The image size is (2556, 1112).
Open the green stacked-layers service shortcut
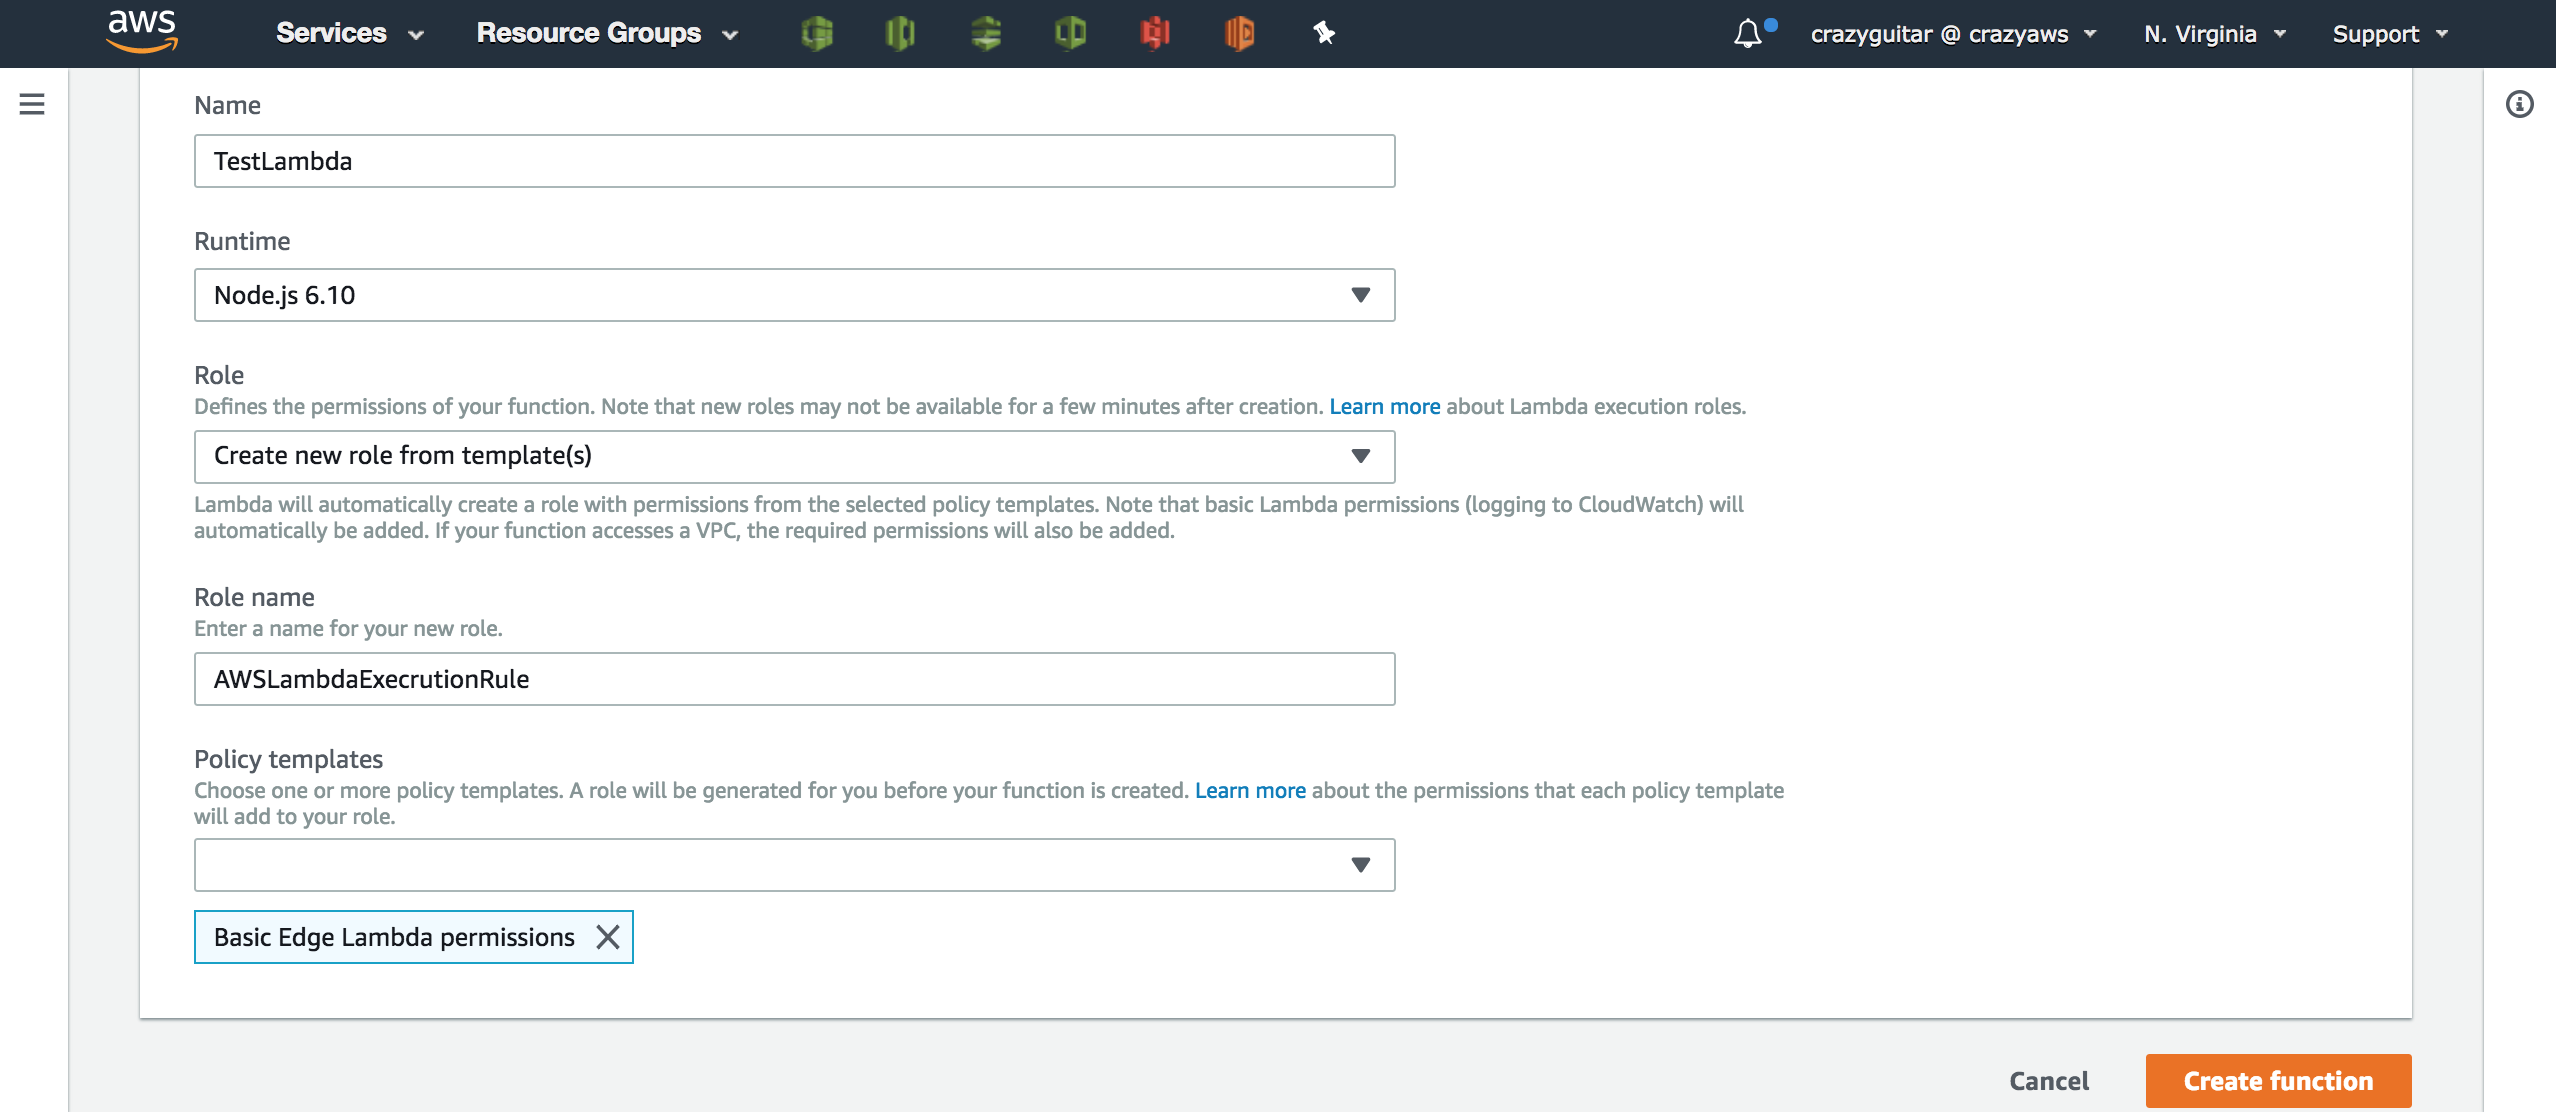986,33
